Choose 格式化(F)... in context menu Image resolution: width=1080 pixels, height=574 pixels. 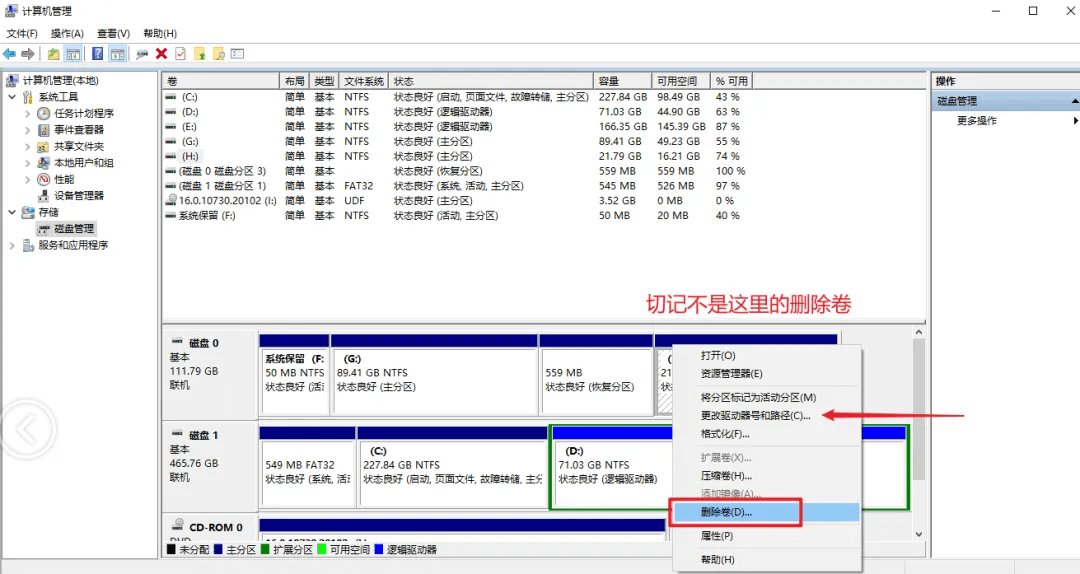click(x=766, y=434)
